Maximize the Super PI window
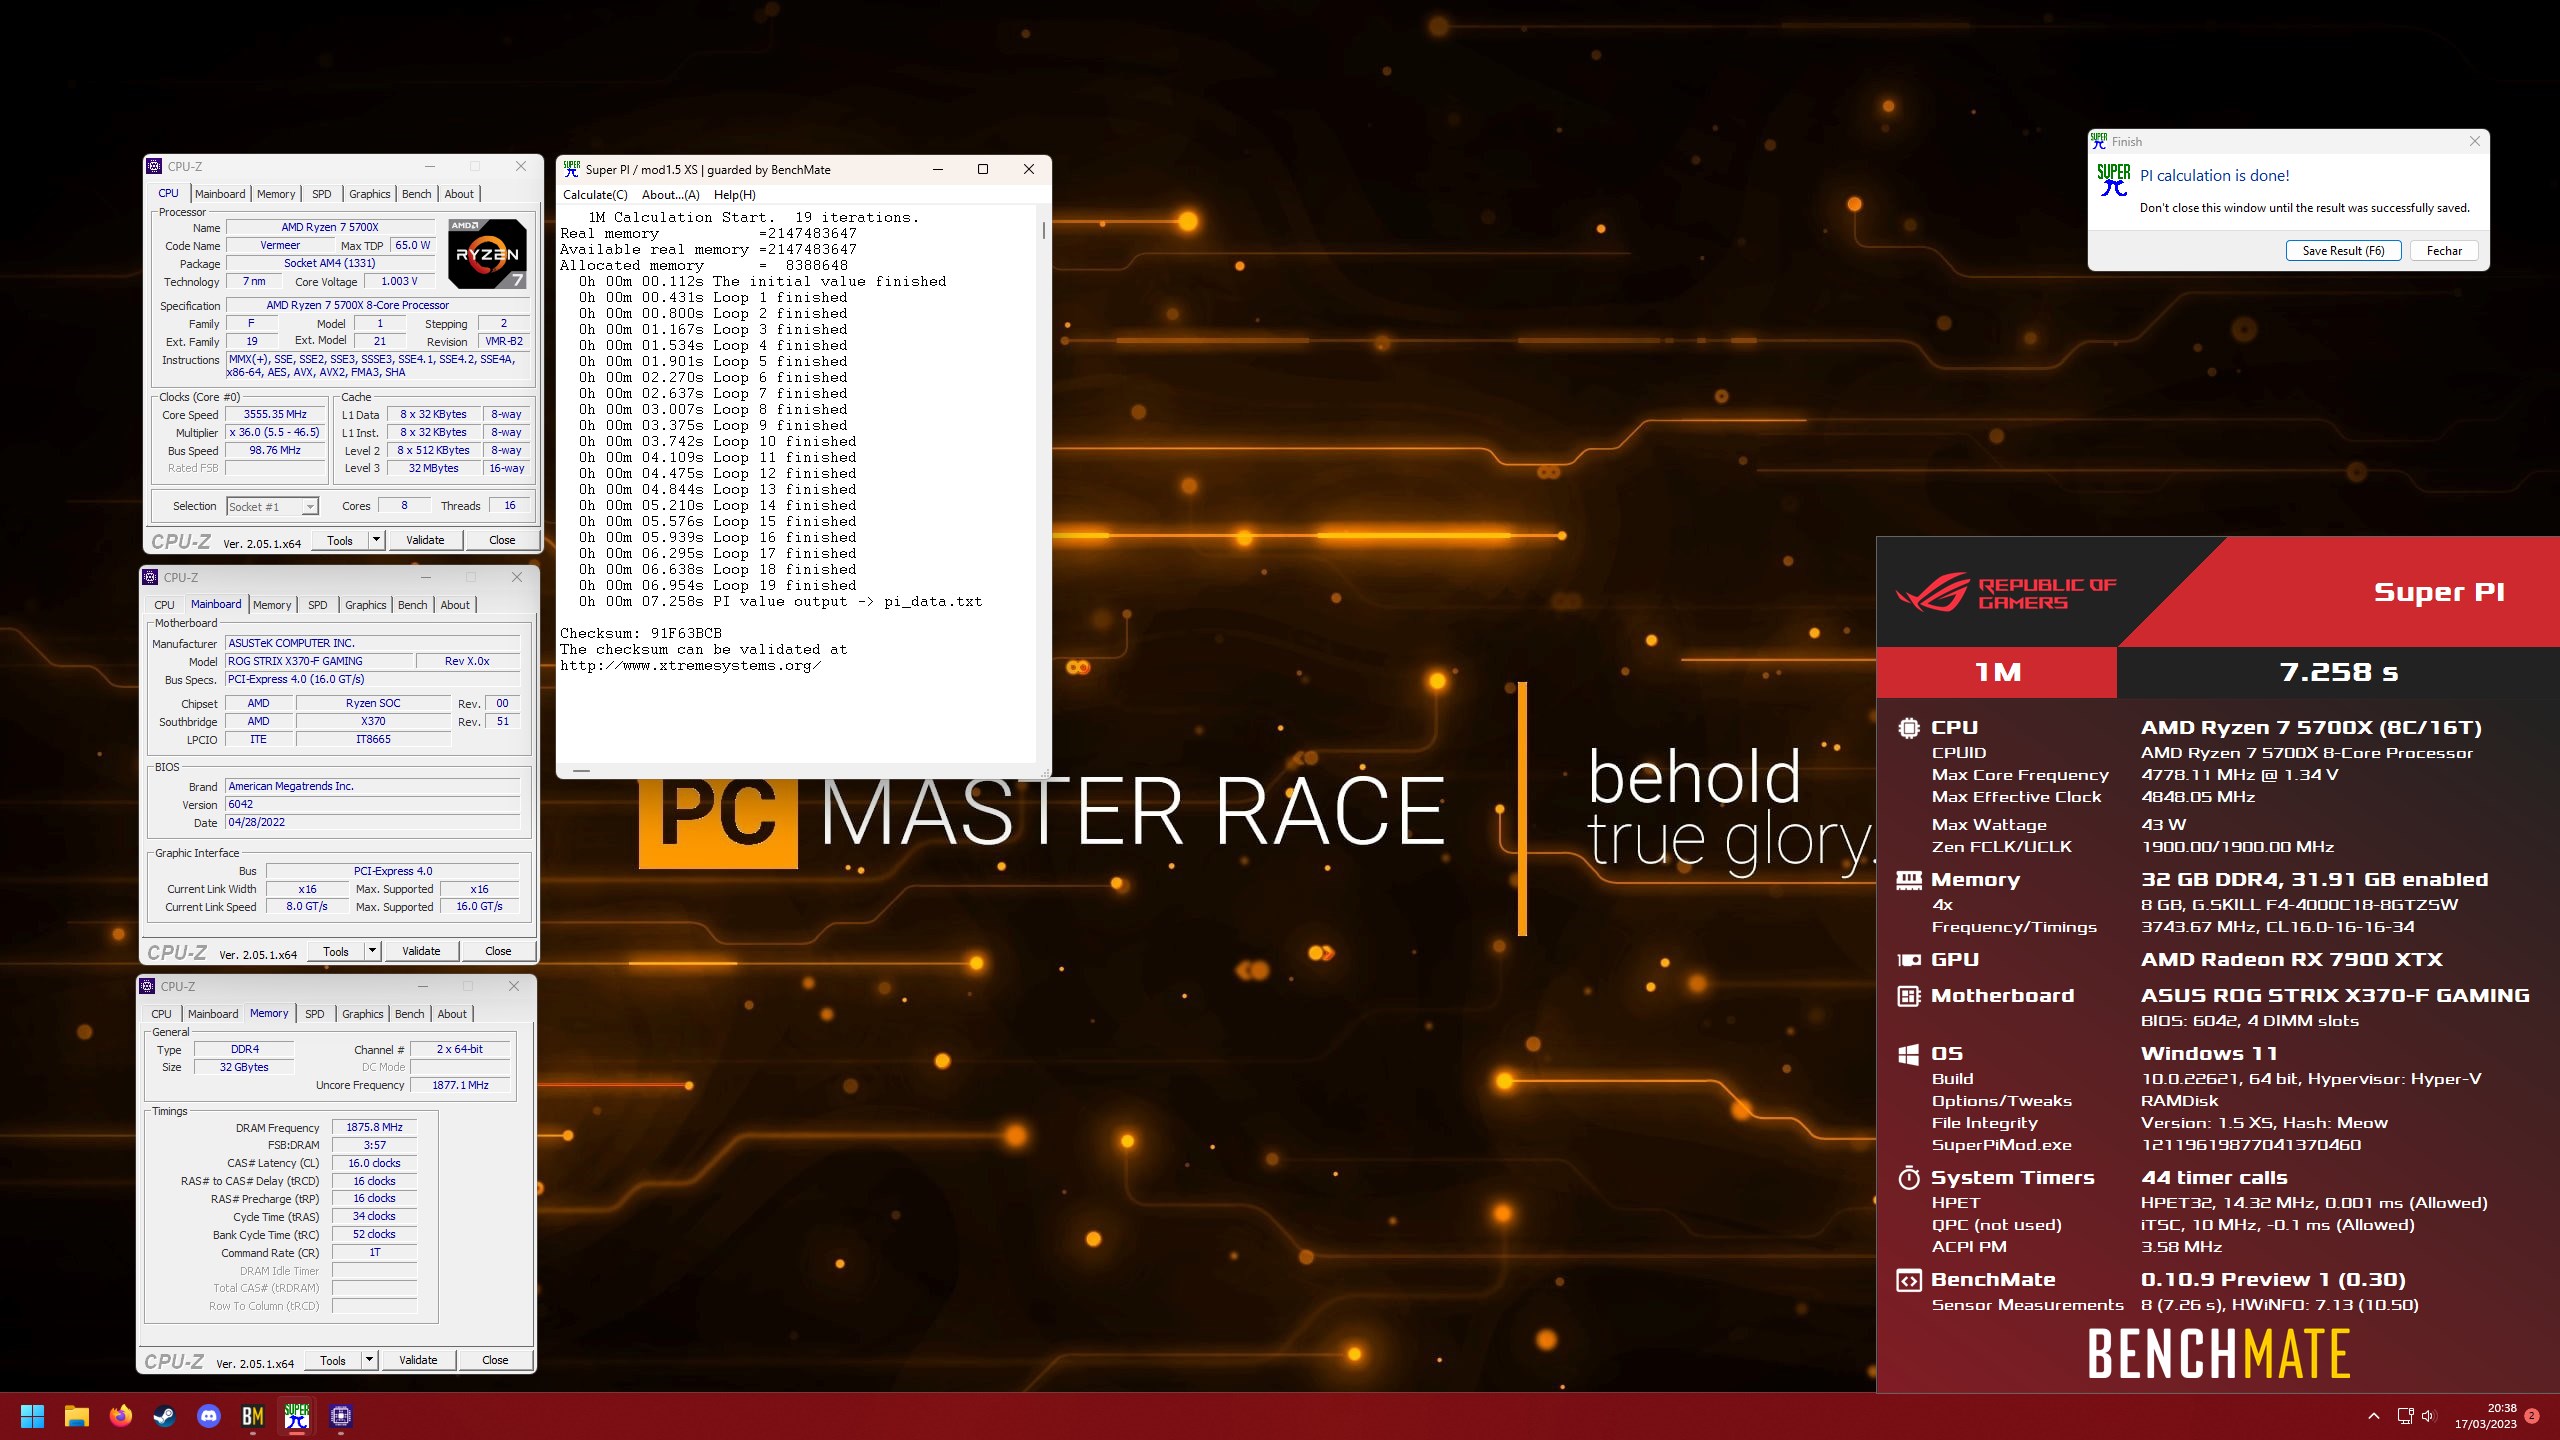Viewport: 2560px width, 1440px height. [x=982, y=169]
